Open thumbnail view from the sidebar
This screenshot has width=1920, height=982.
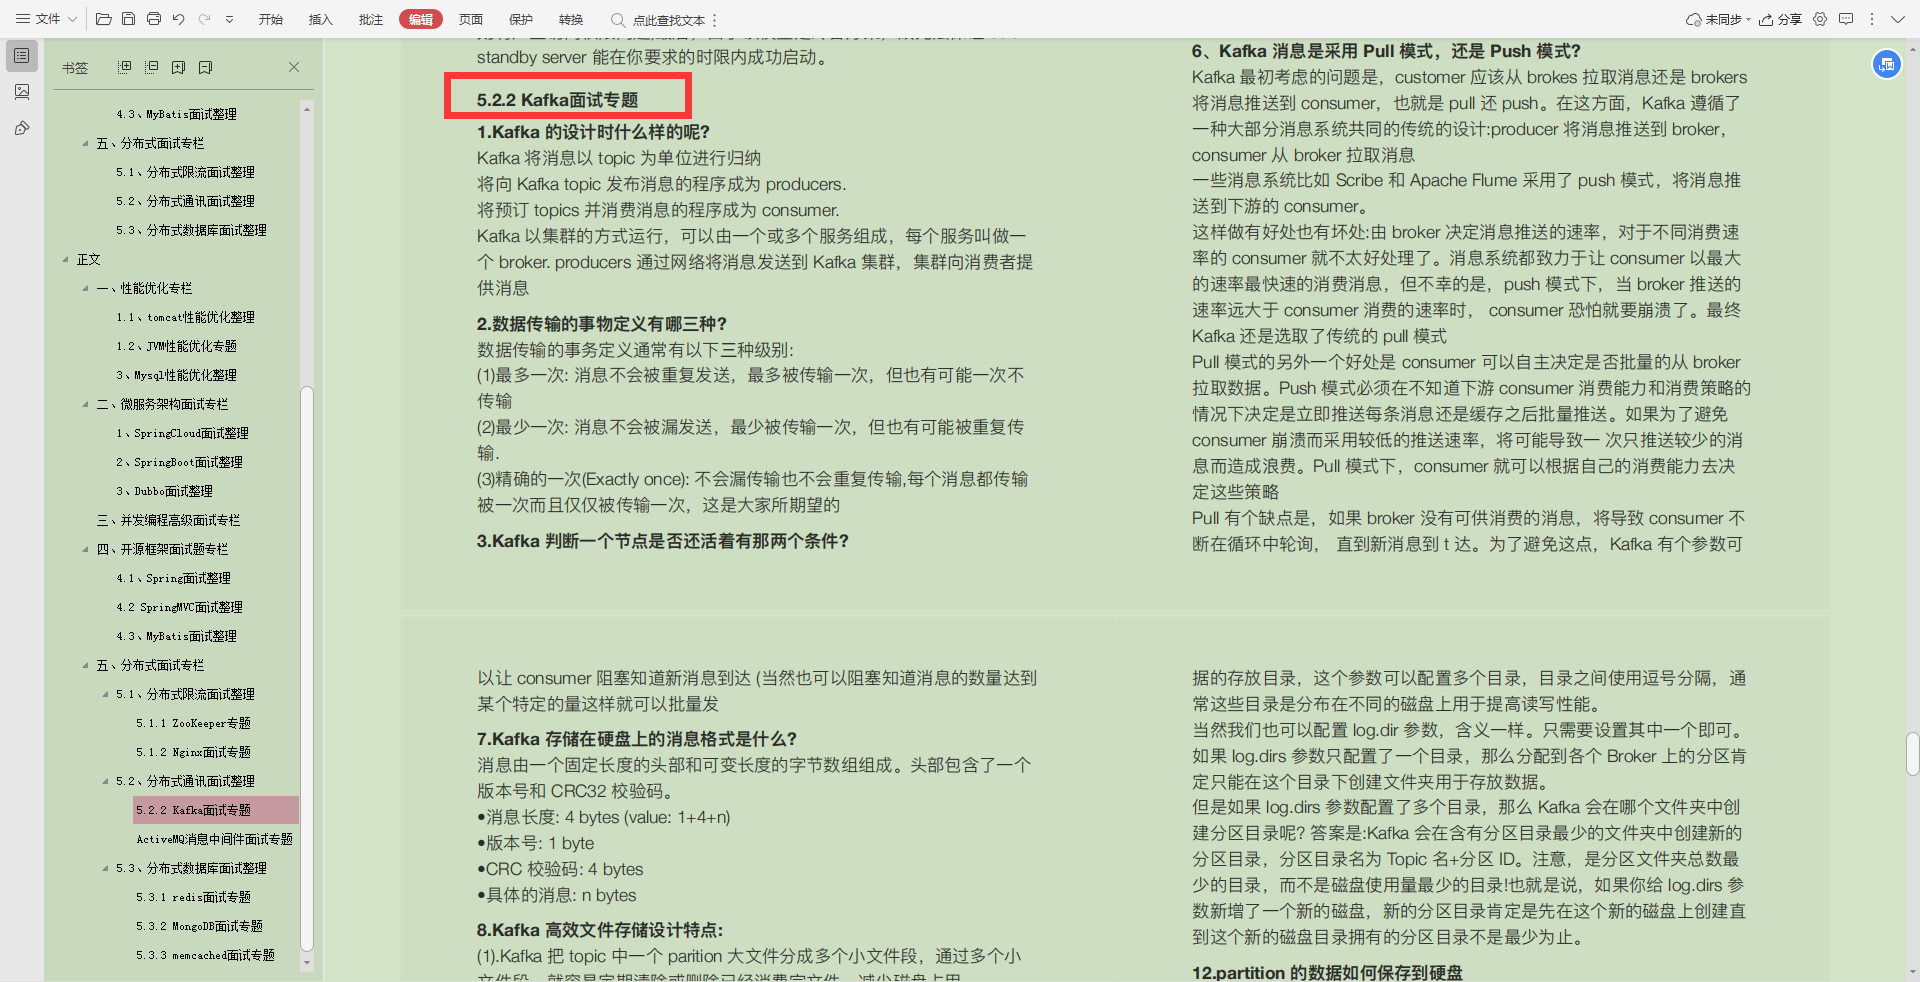pos(22,92)
